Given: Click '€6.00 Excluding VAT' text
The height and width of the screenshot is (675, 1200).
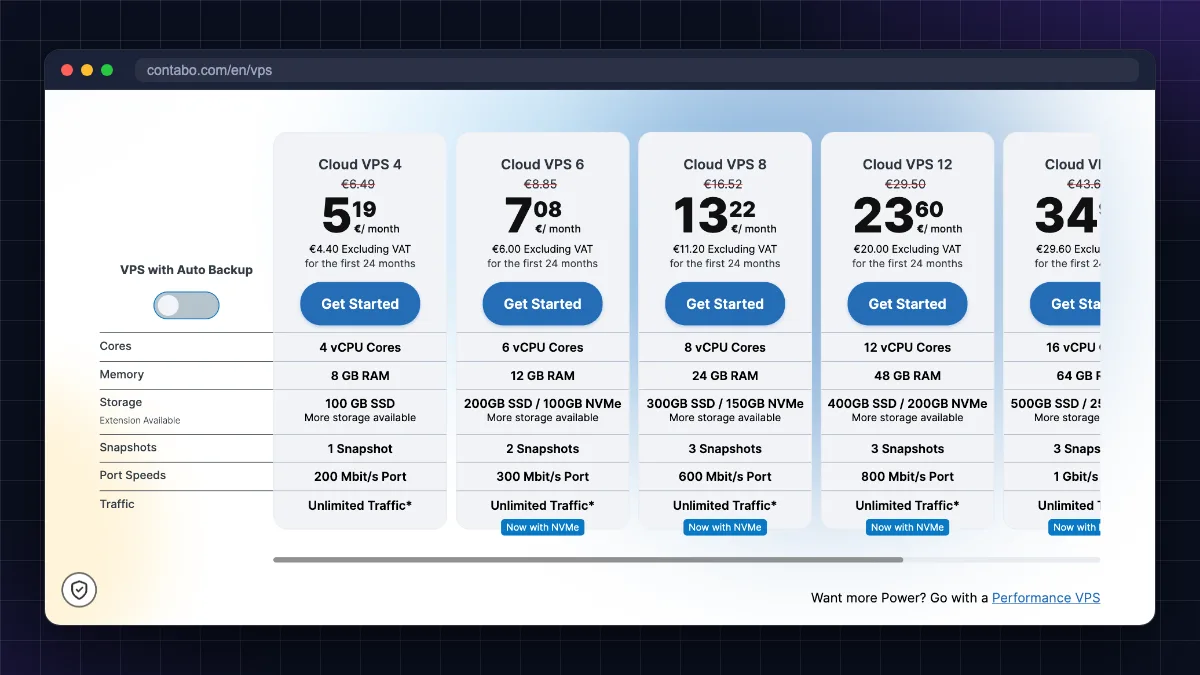Looking at the screenshot, I should [x=543, y=249].
